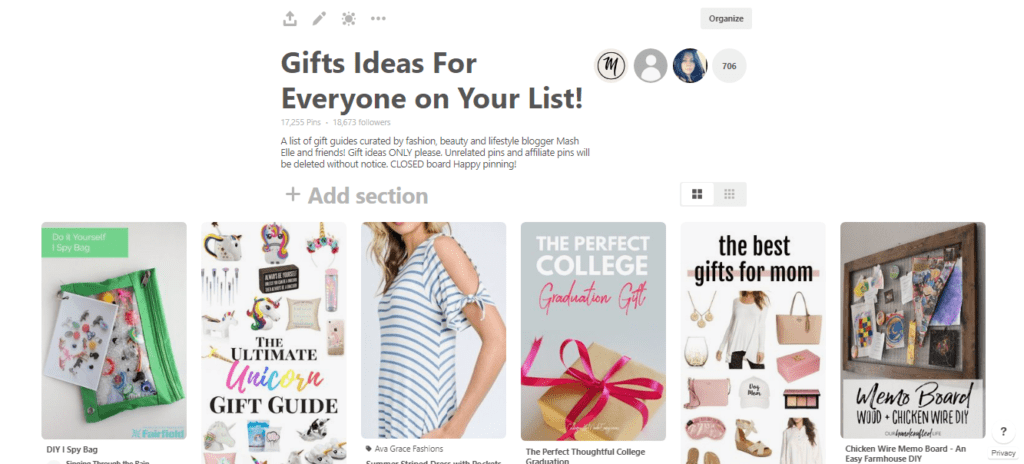
Task: Open the DIY I Spy Bag pin
Action: tap(114, 331)
